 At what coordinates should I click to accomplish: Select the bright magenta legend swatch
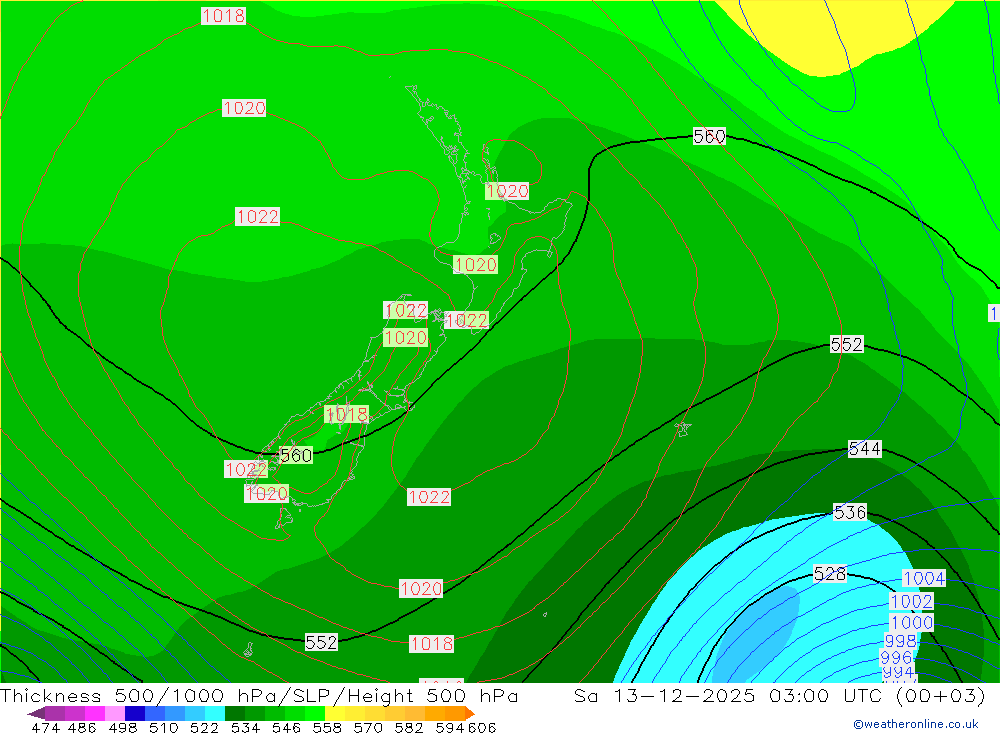click(x=94, y=713)
